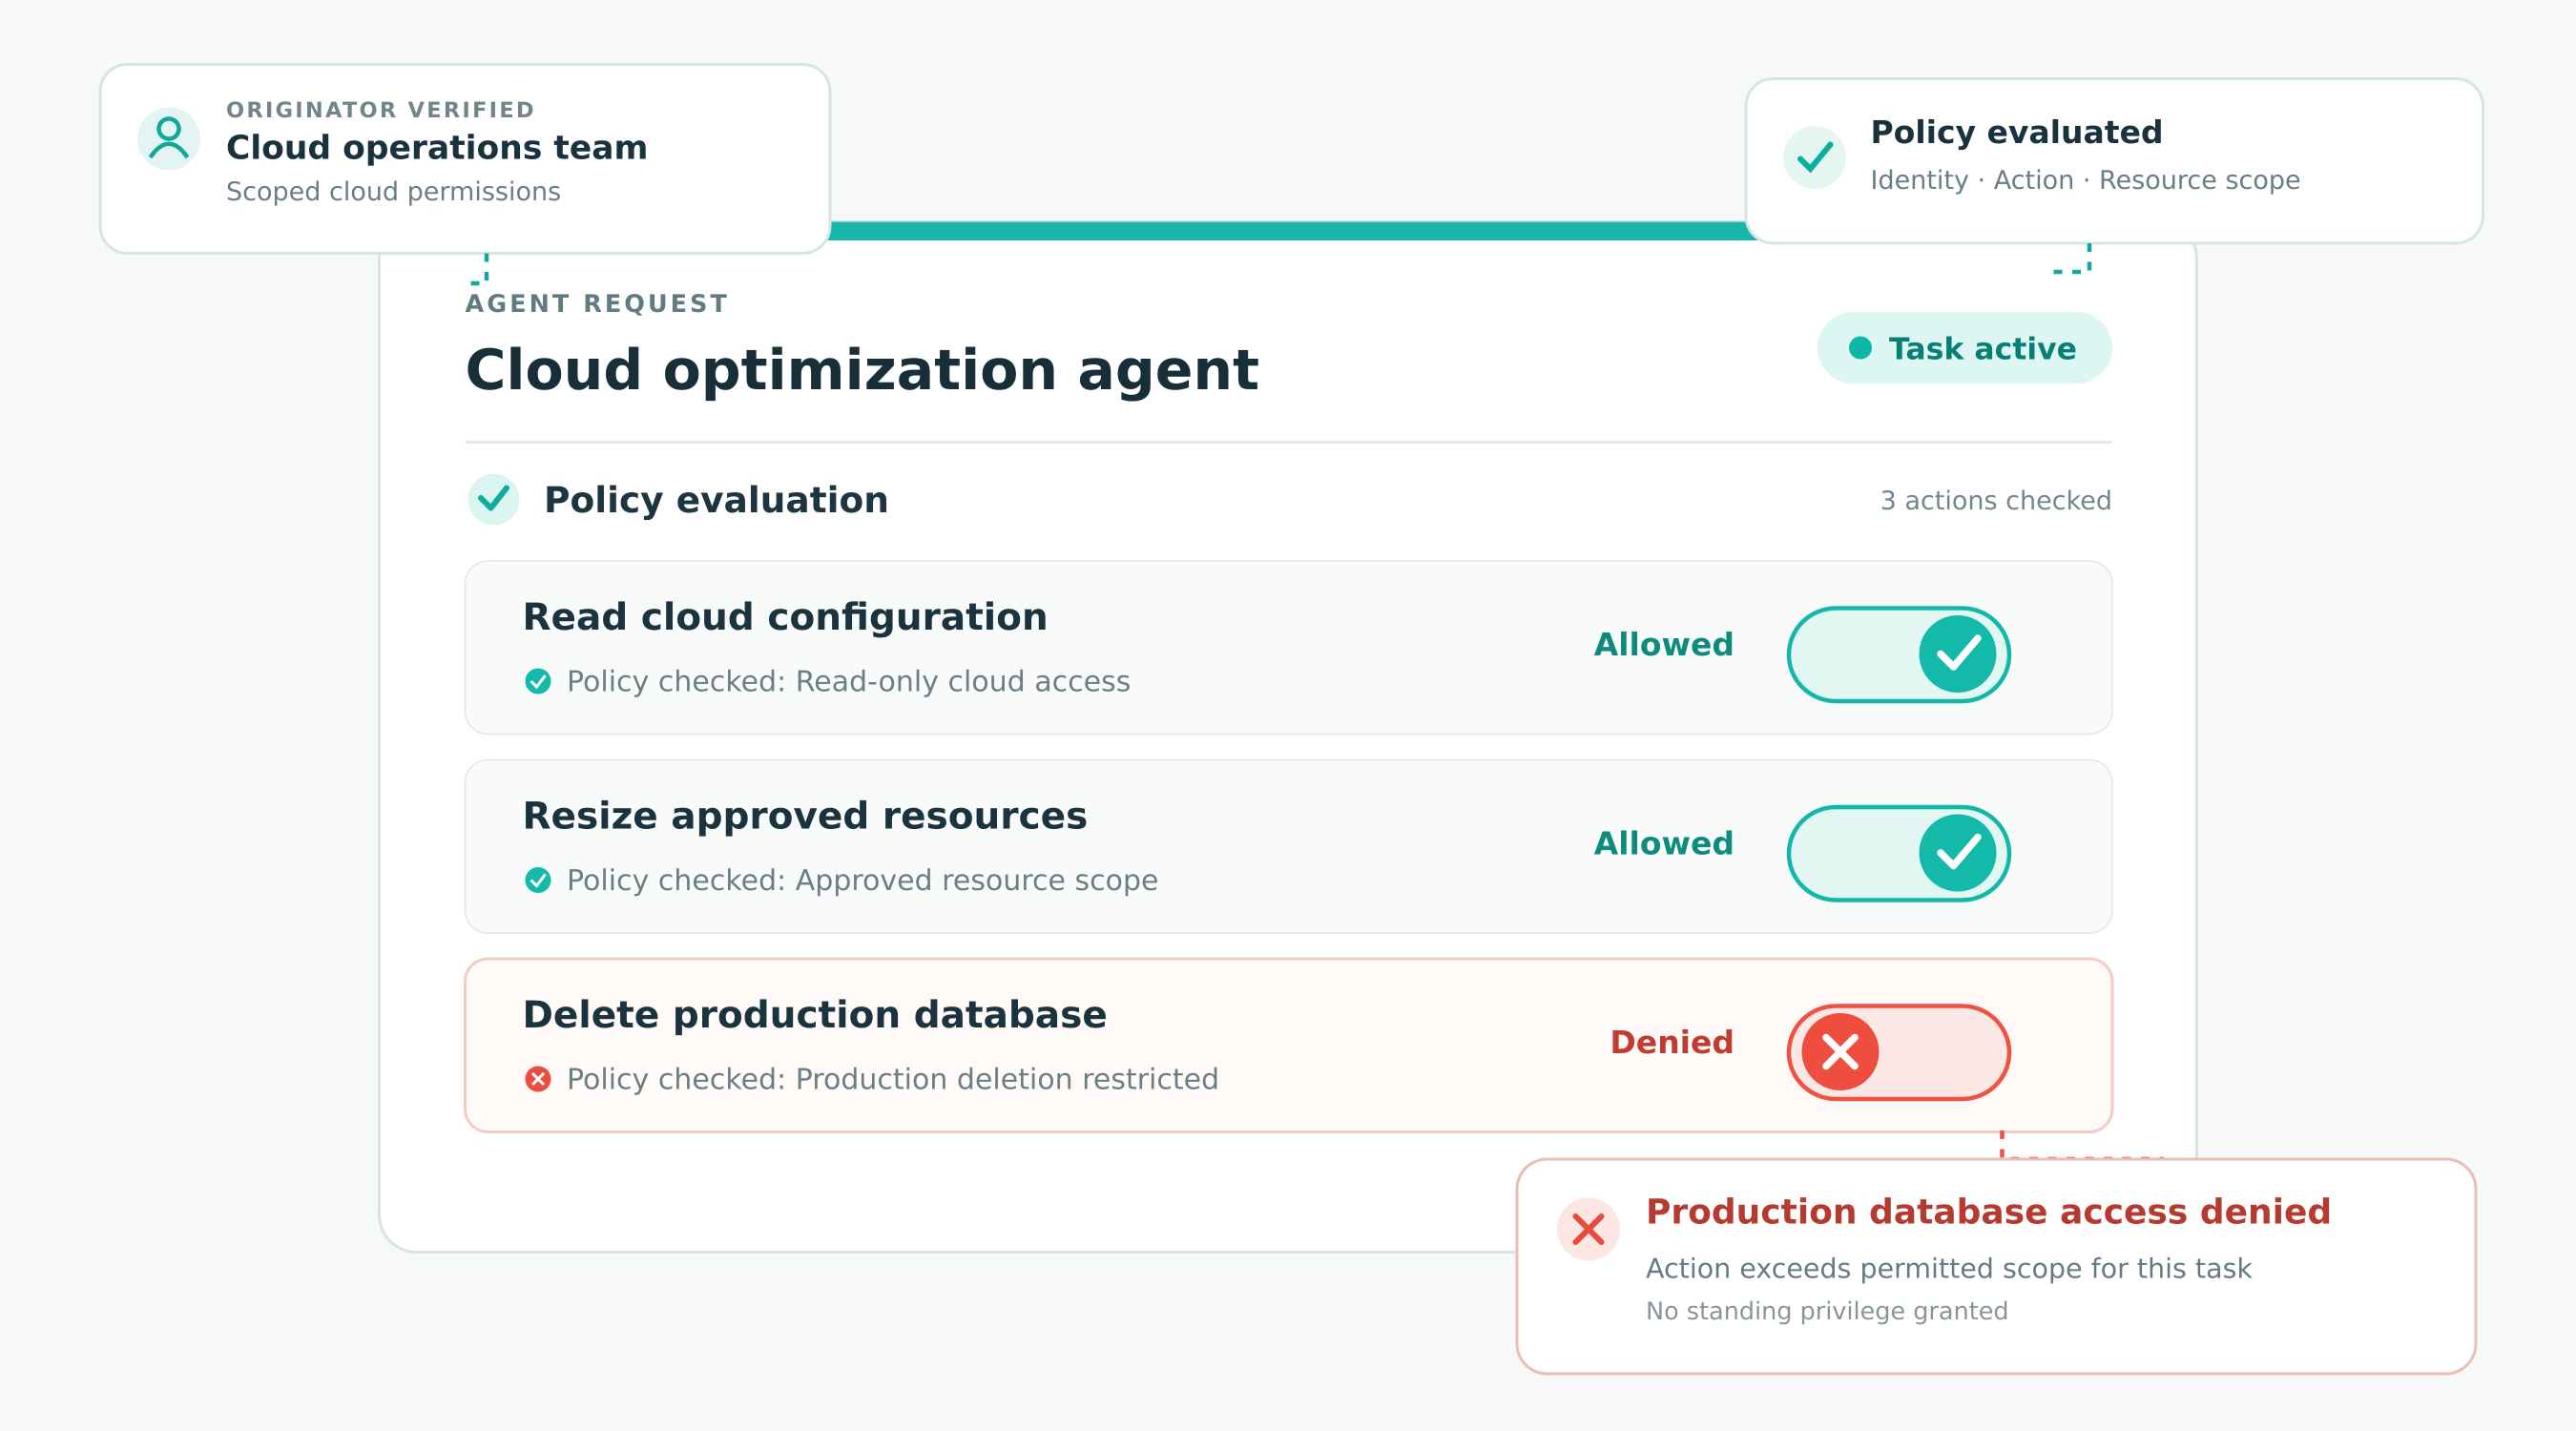
Task: Click Policy checked: Approved resource scope text
Action: click(x=862, y=880)
